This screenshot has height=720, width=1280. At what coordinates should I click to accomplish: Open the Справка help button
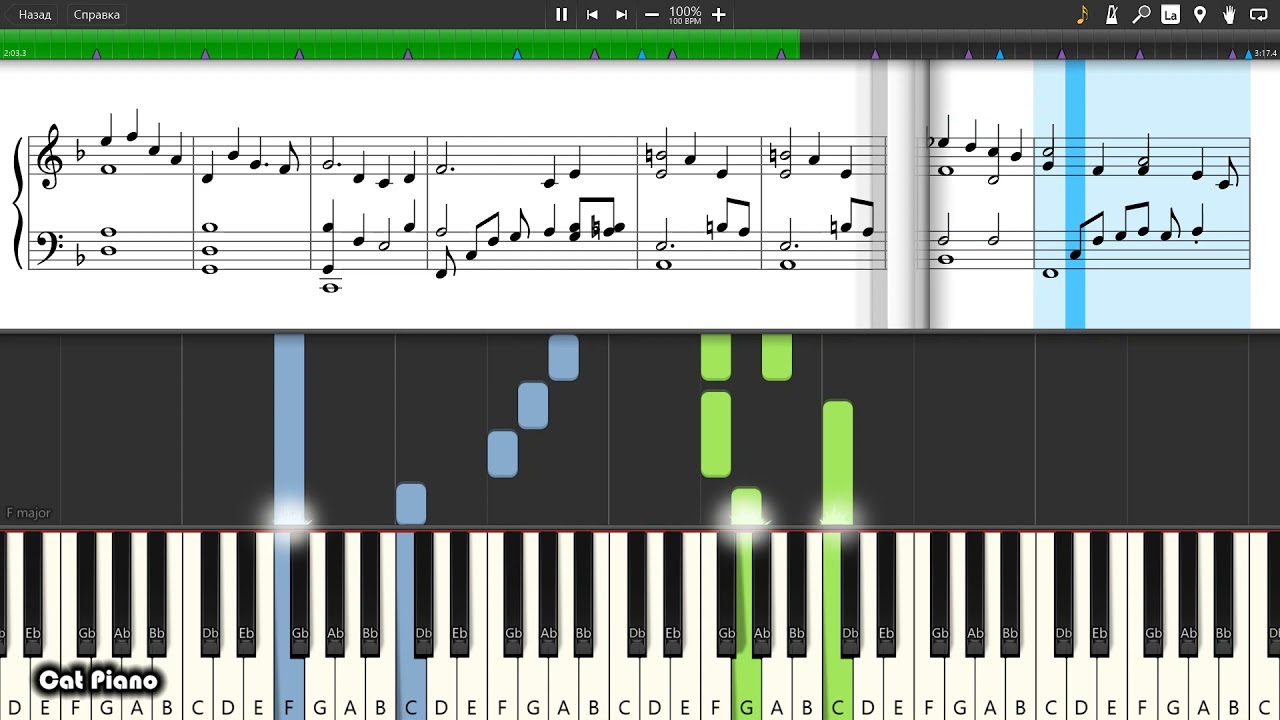96,15
